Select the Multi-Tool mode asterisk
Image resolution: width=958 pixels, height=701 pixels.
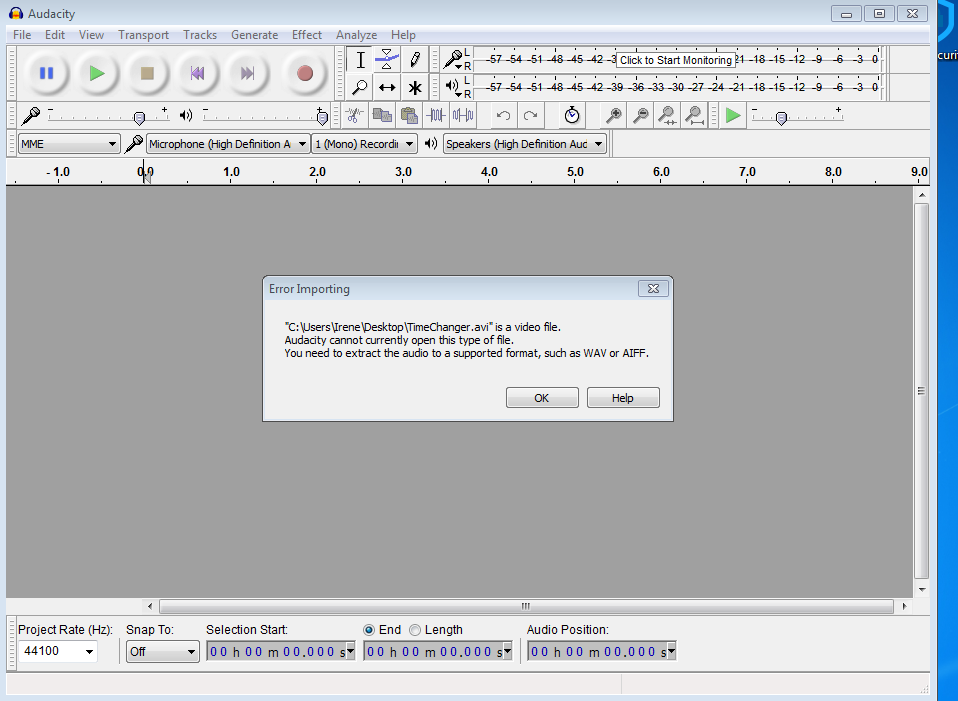[x=414, y=87]
